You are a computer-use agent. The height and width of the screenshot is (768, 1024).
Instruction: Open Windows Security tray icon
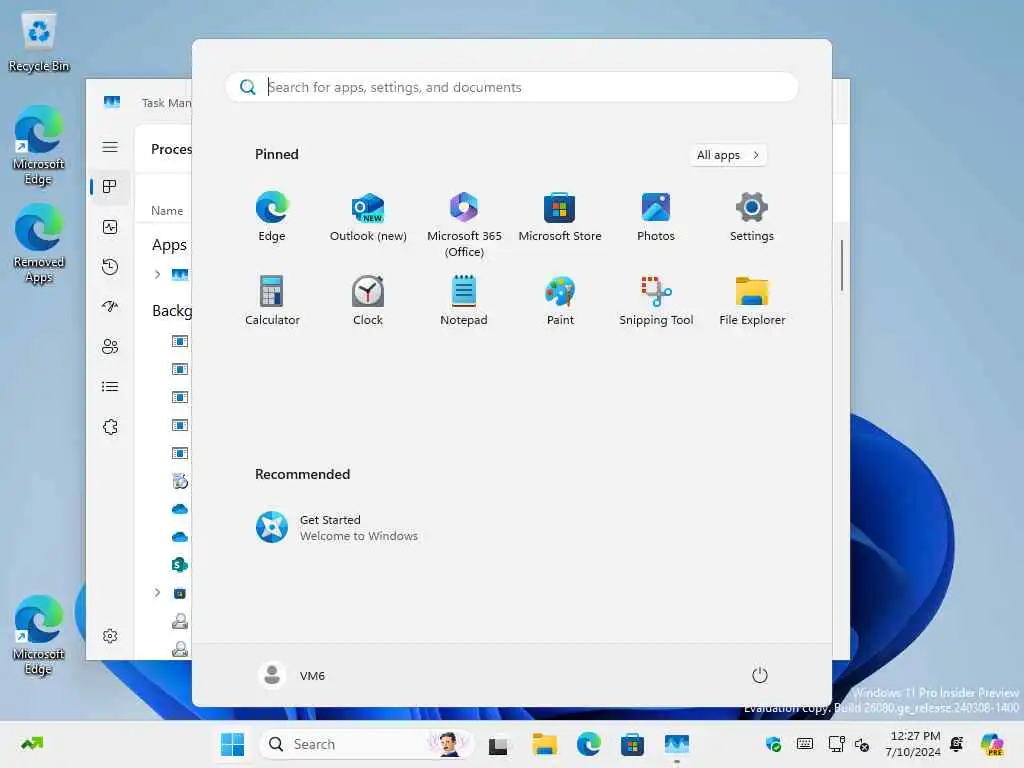point(773,744)
